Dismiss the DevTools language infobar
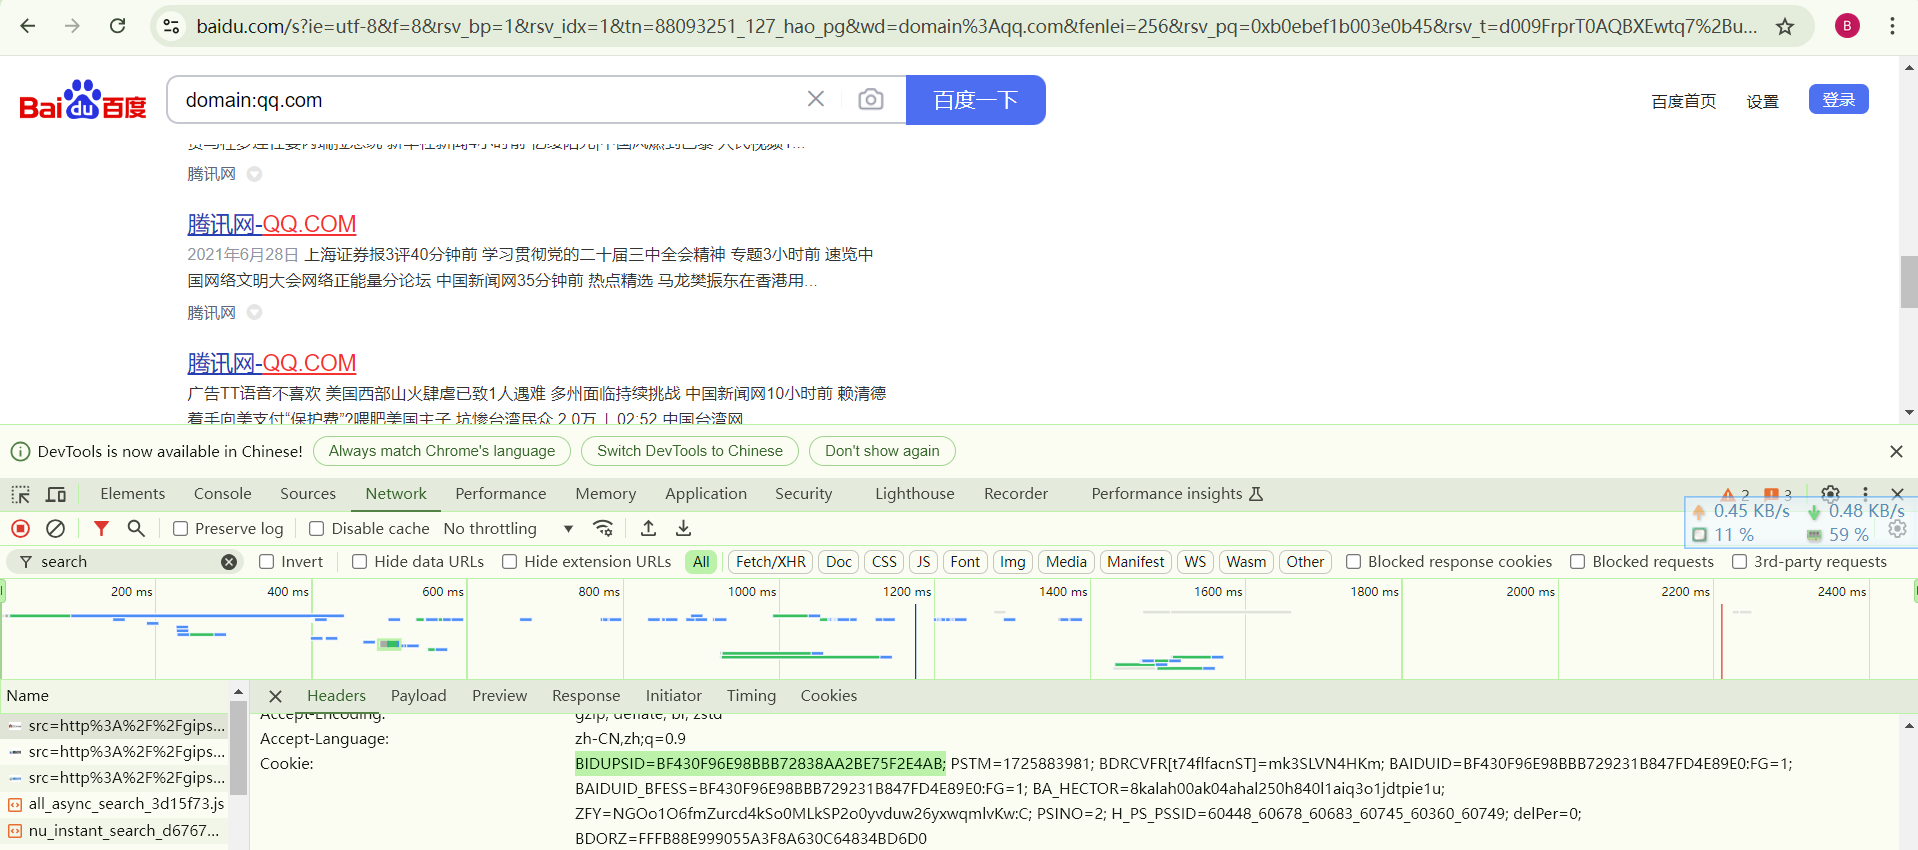 point(1896,451)
